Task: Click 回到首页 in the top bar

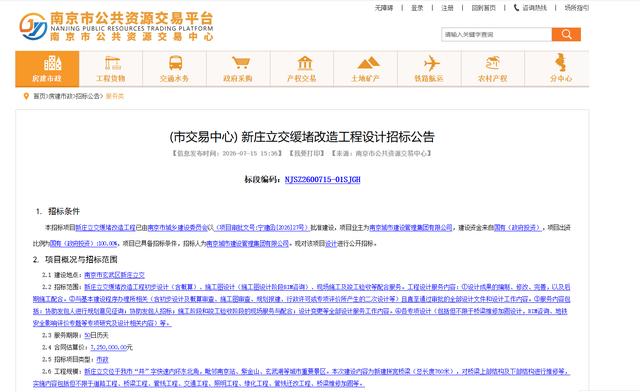Action: point(484,8)
